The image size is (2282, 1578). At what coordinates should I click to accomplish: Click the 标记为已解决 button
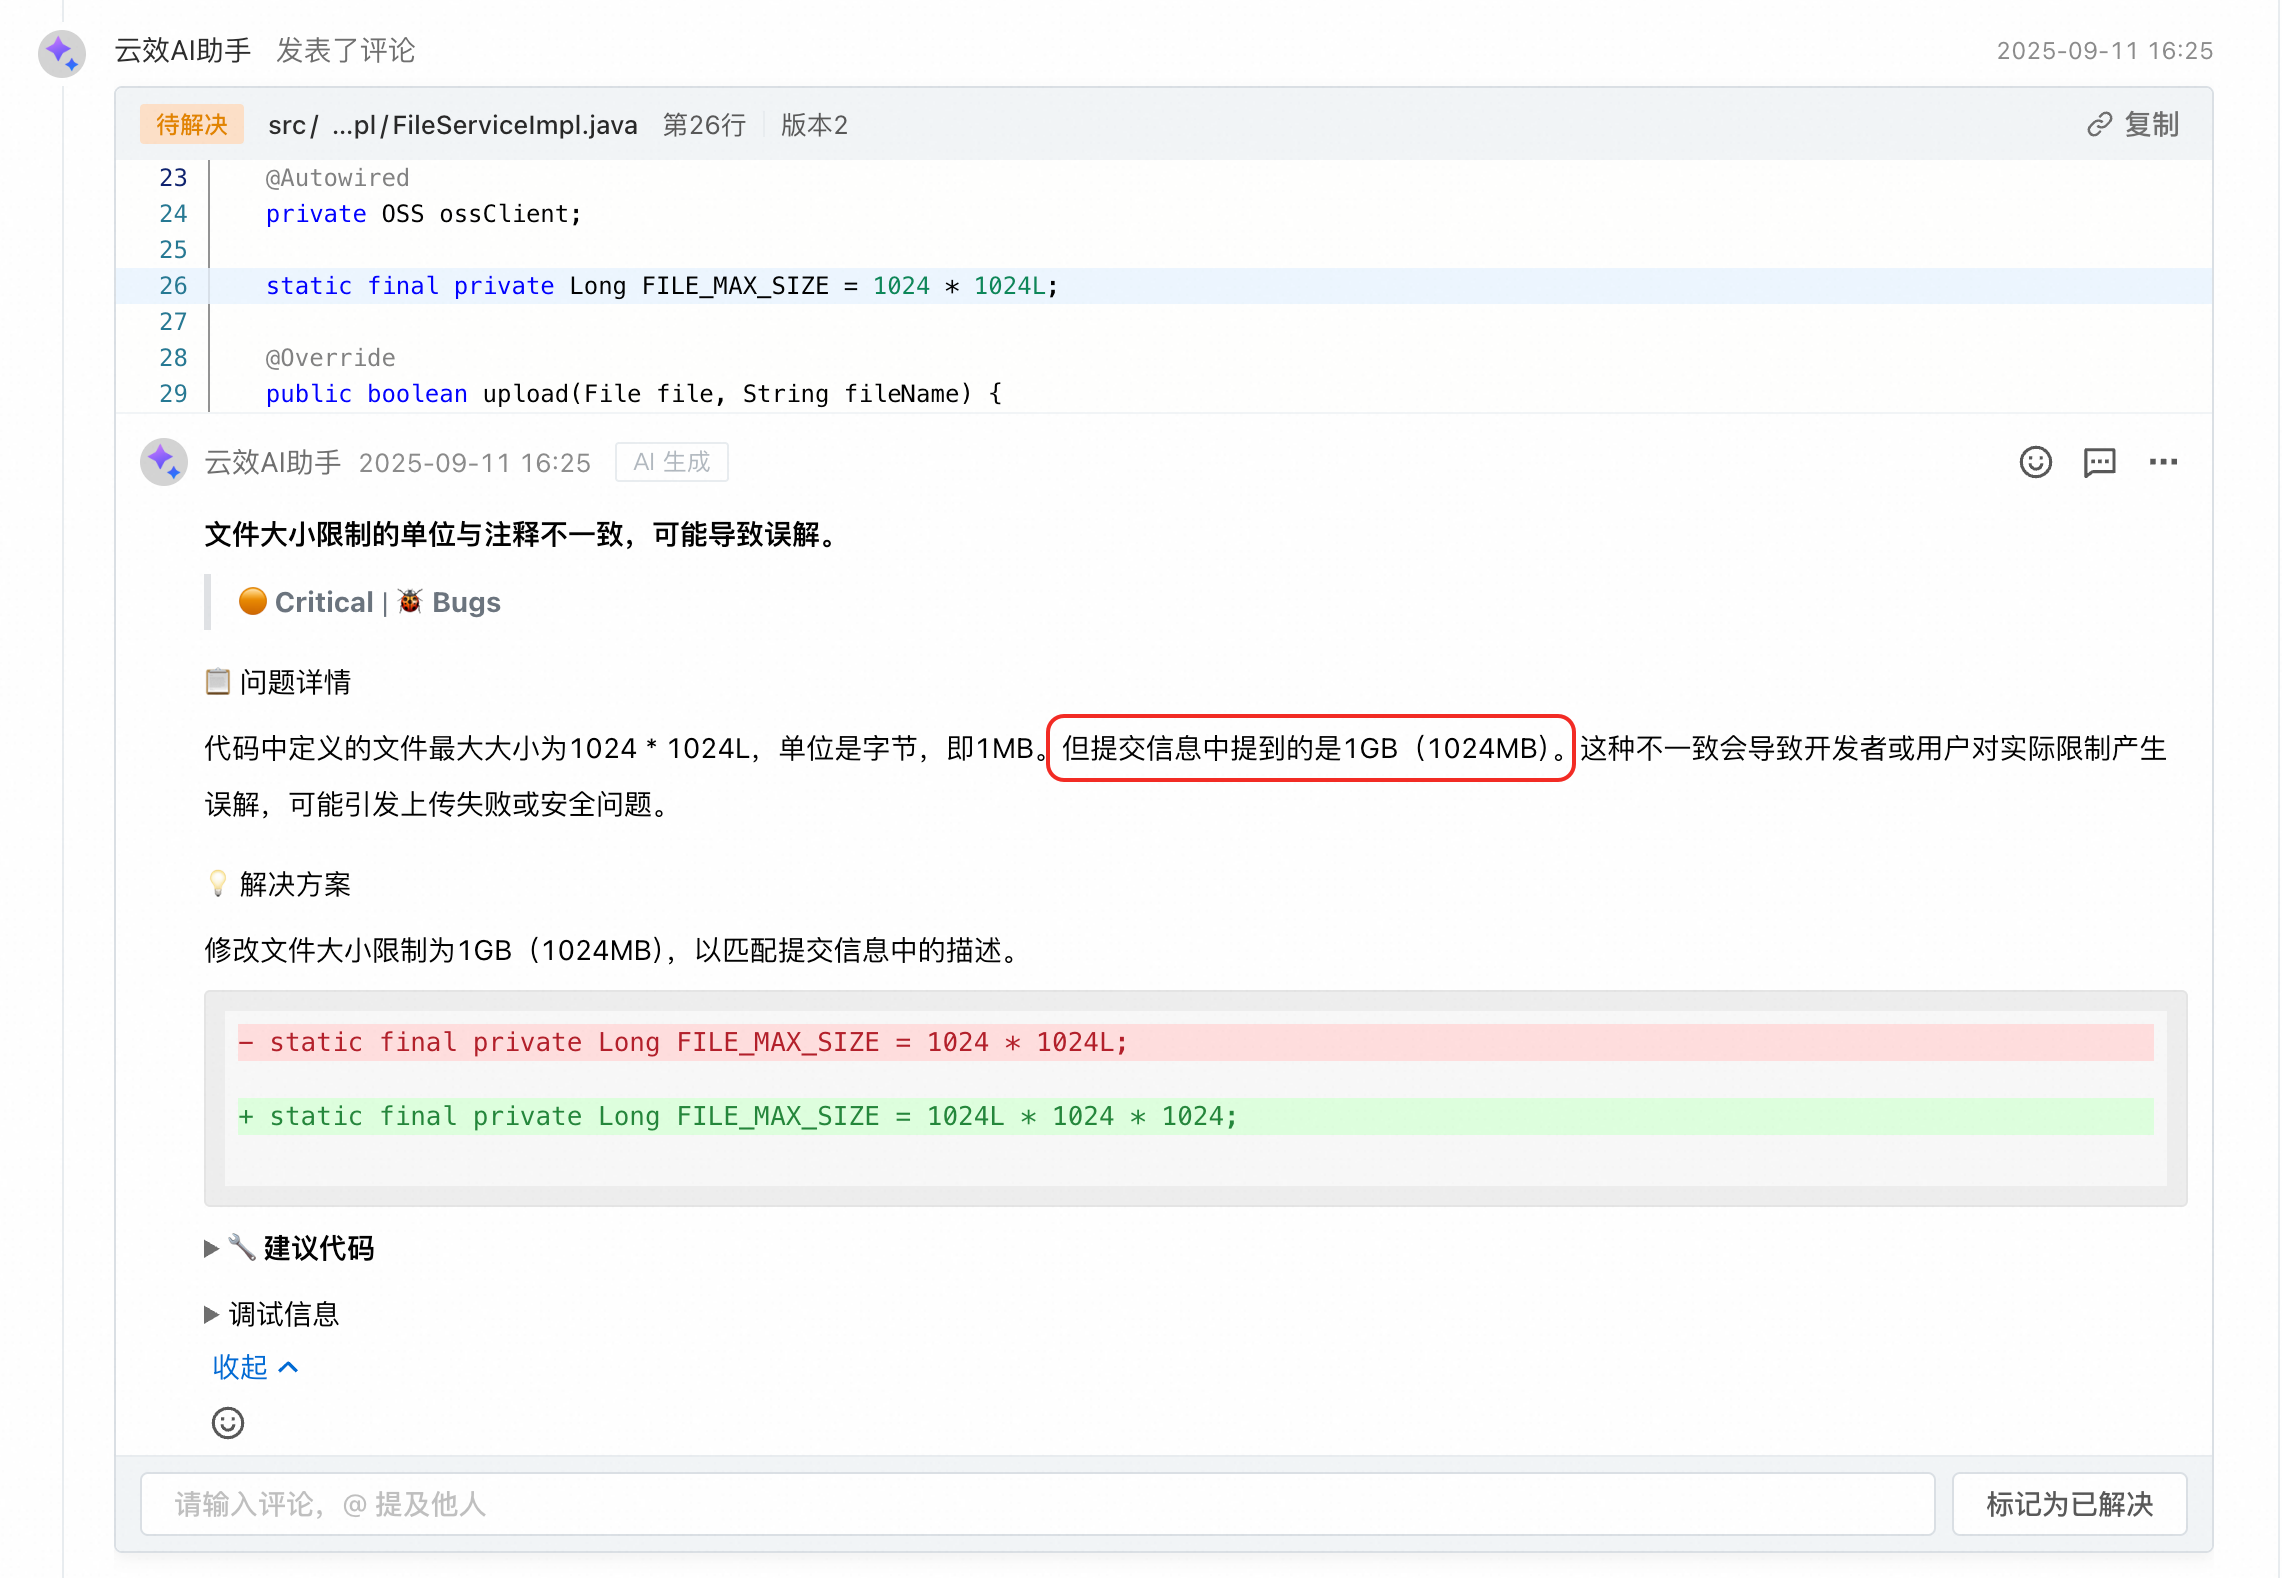2068,1504
